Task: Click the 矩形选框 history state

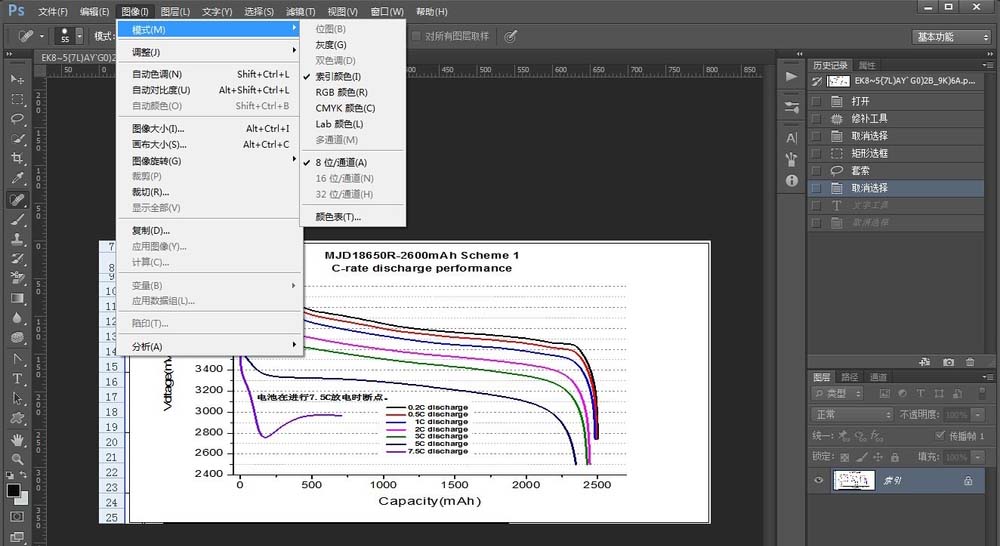Action: coord(869,153)
